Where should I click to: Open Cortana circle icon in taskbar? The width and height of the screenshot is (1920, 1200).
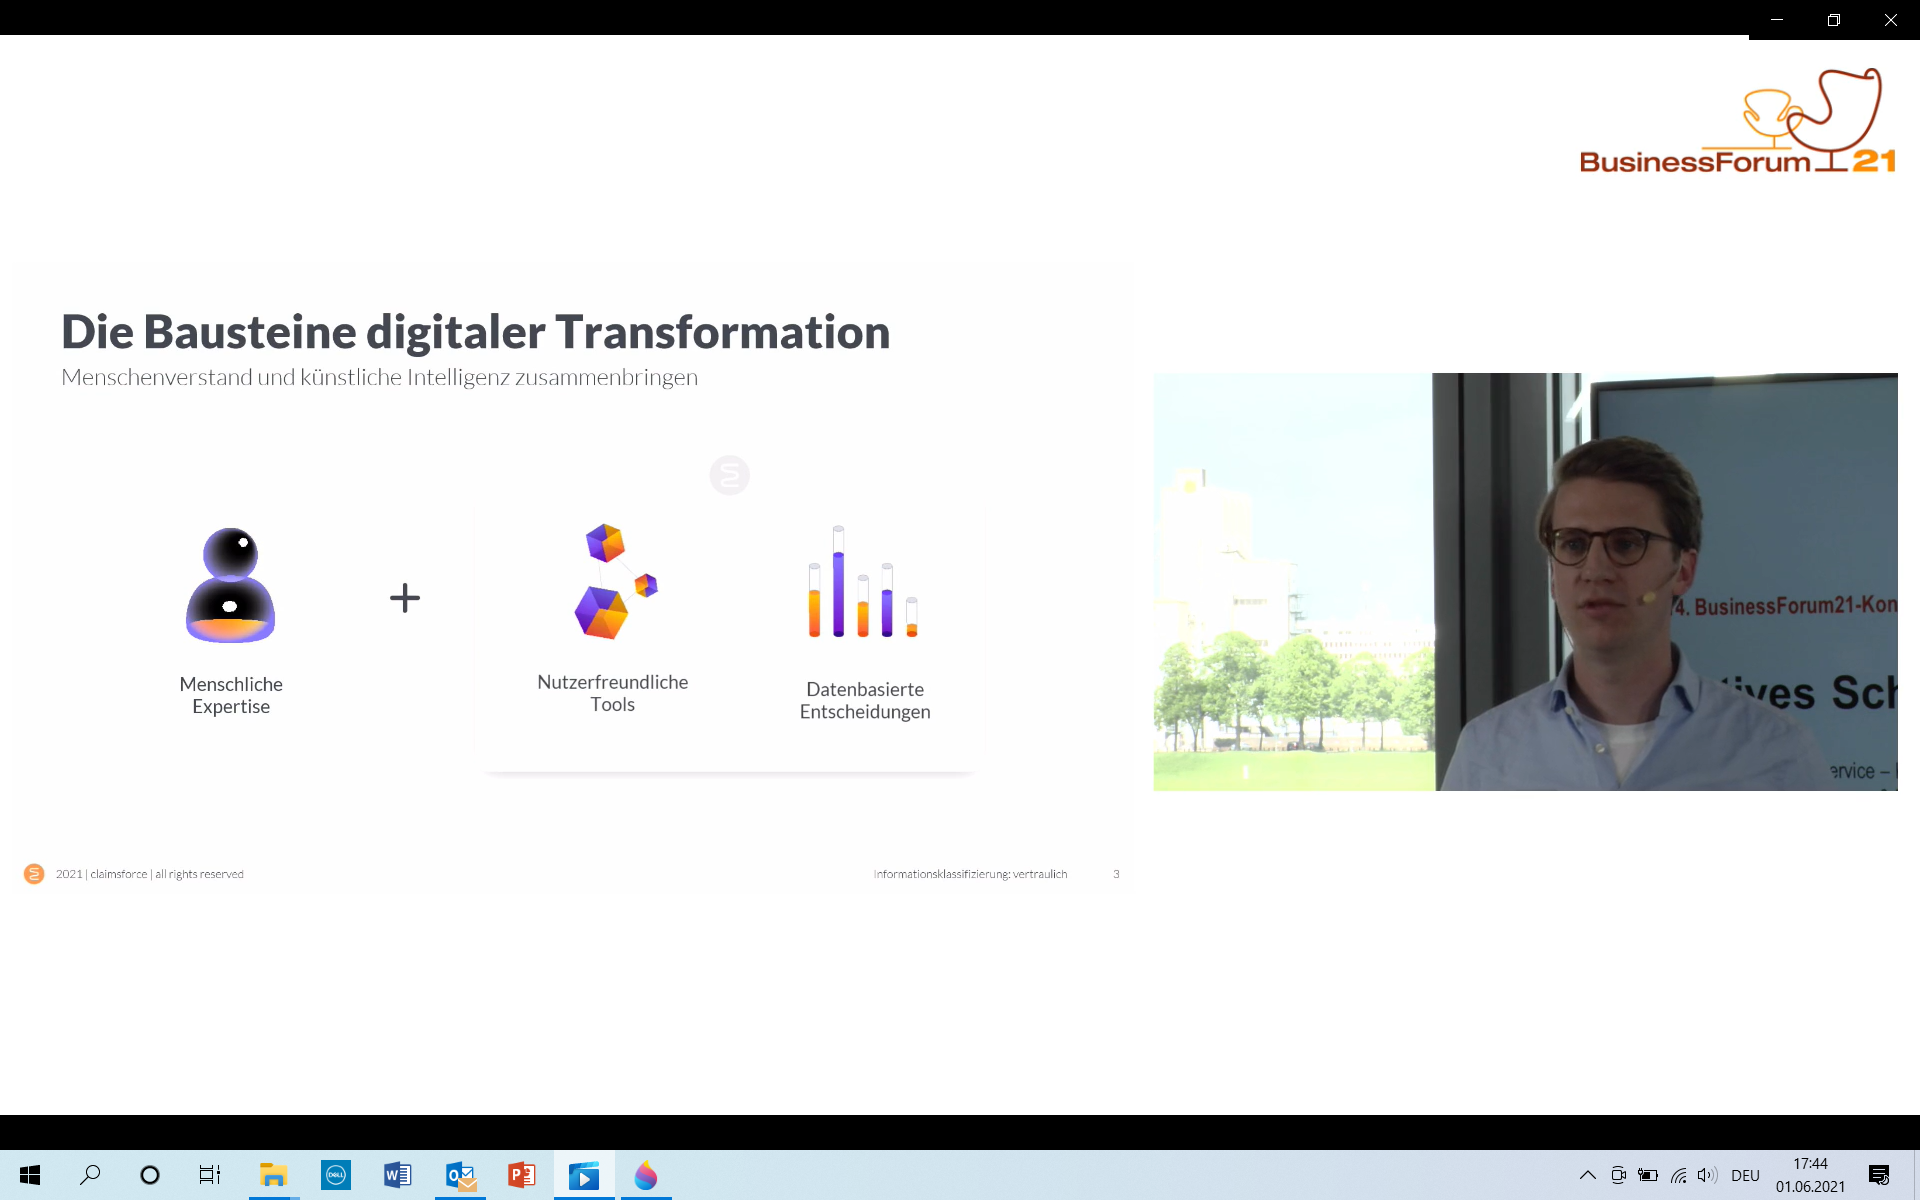click(150, 1175)
